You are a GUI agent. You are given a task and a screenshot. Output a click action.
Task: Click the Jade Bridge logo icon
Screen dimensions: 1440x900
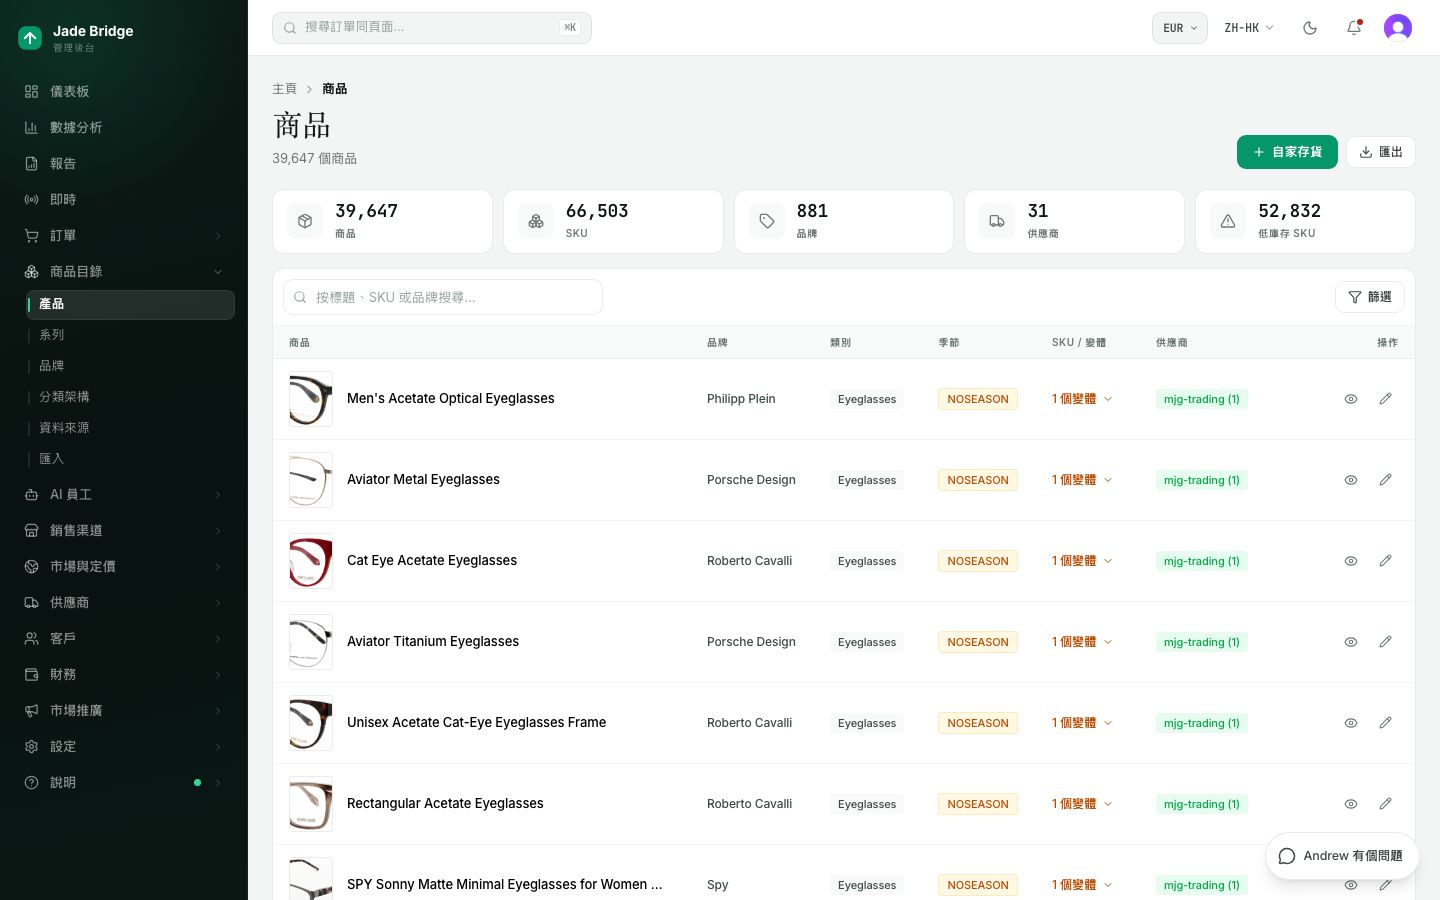coord(30,38)
